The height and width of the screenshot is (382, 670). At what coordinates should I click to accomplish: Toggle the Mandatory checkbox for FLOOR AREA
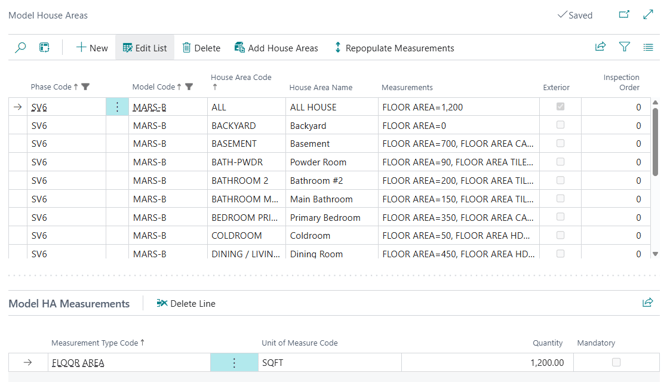tap(616, 362)
